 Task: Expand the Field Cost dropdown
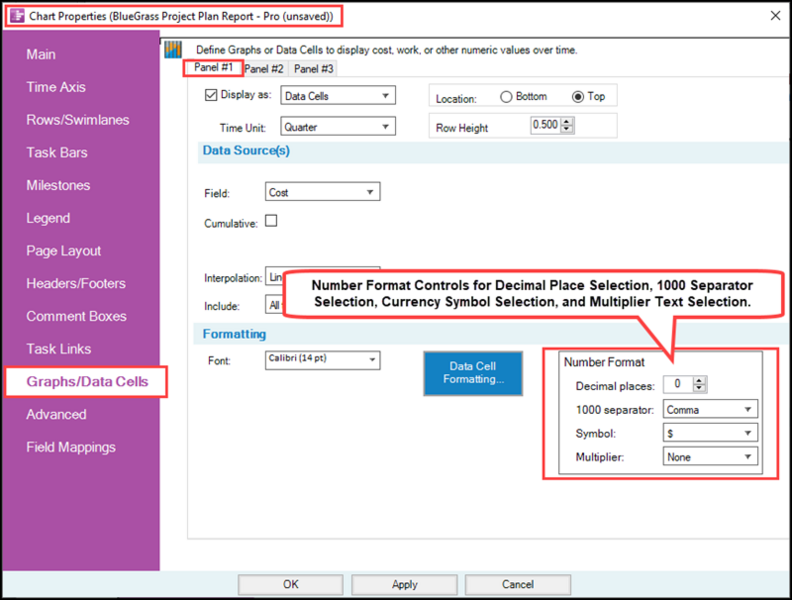point(322,192)
